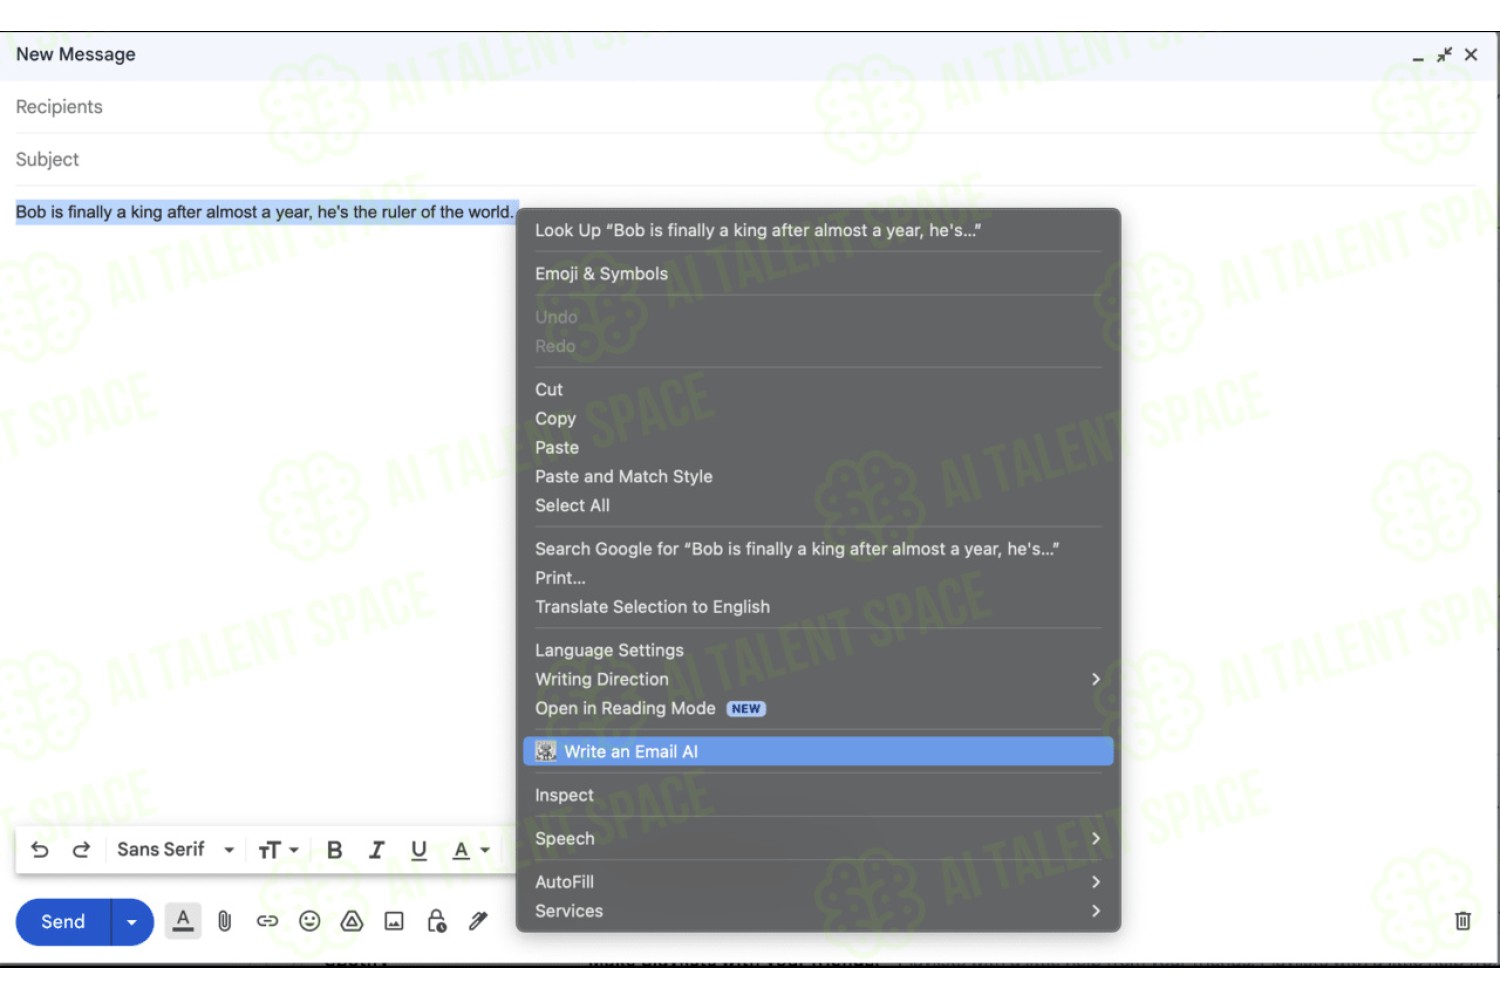The width and height of the screenshot is (1500, 1000).
Task: Click the insert link icon
Action: (267, 922)
